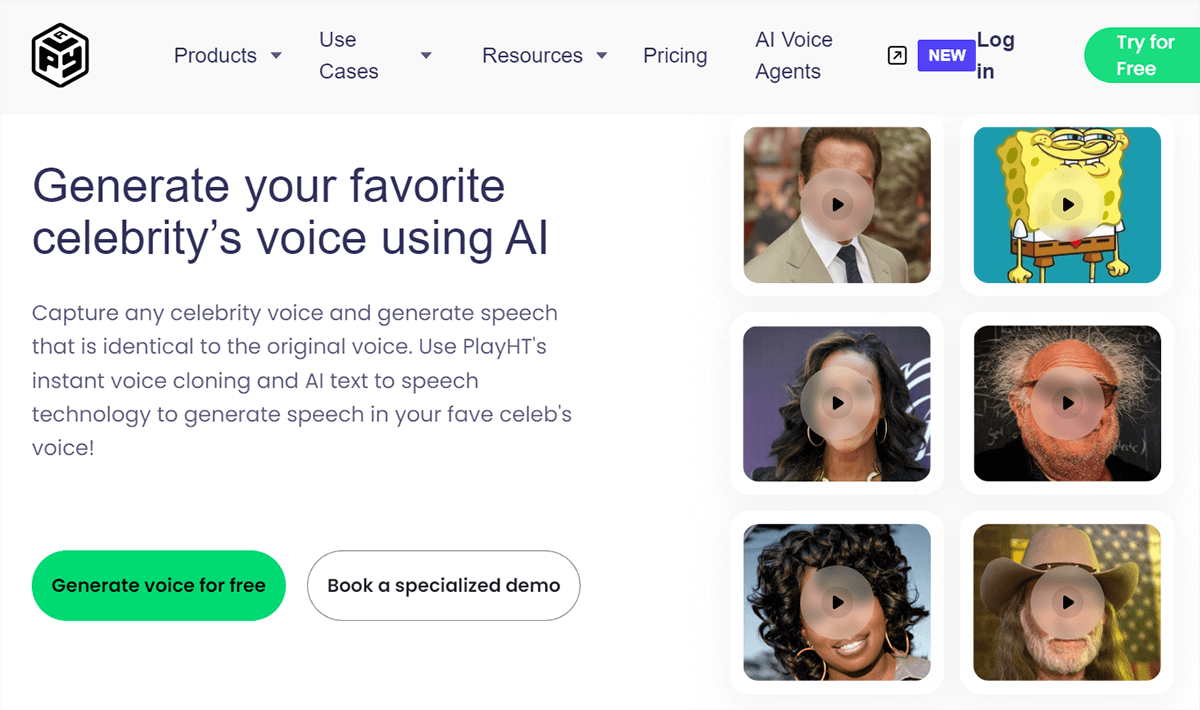
Task: Click the external link arrow icon
Action: coord(897,56)
